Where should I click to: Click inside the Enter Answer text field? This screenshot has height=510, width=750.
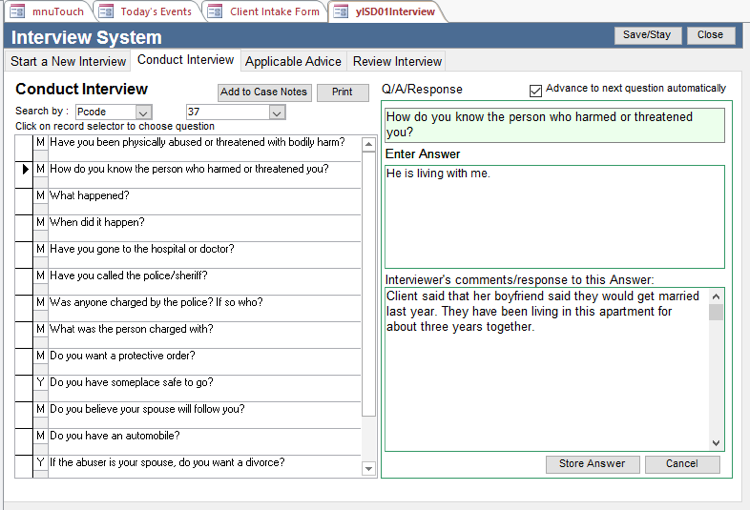[x=554, y=216]
